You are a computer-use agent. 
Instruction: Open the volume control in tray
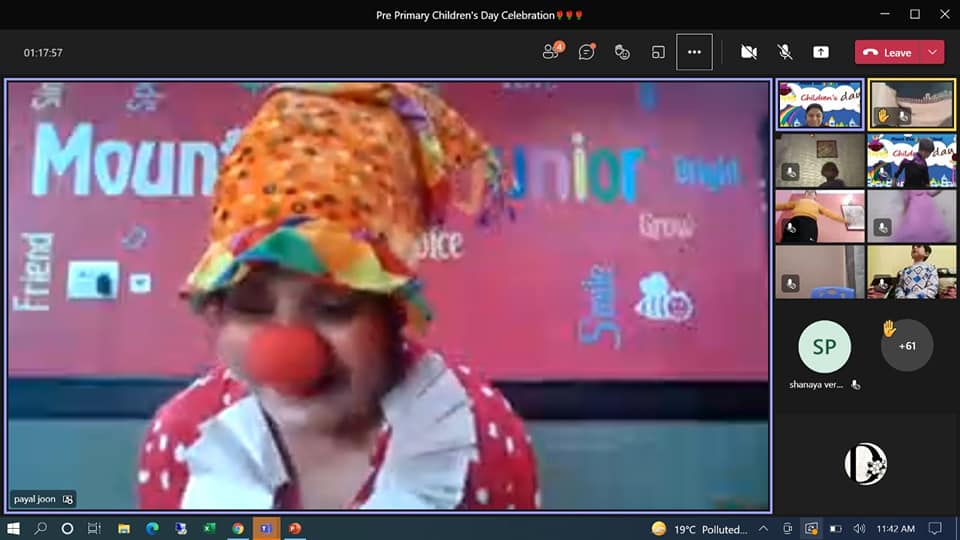pos(859,528)
